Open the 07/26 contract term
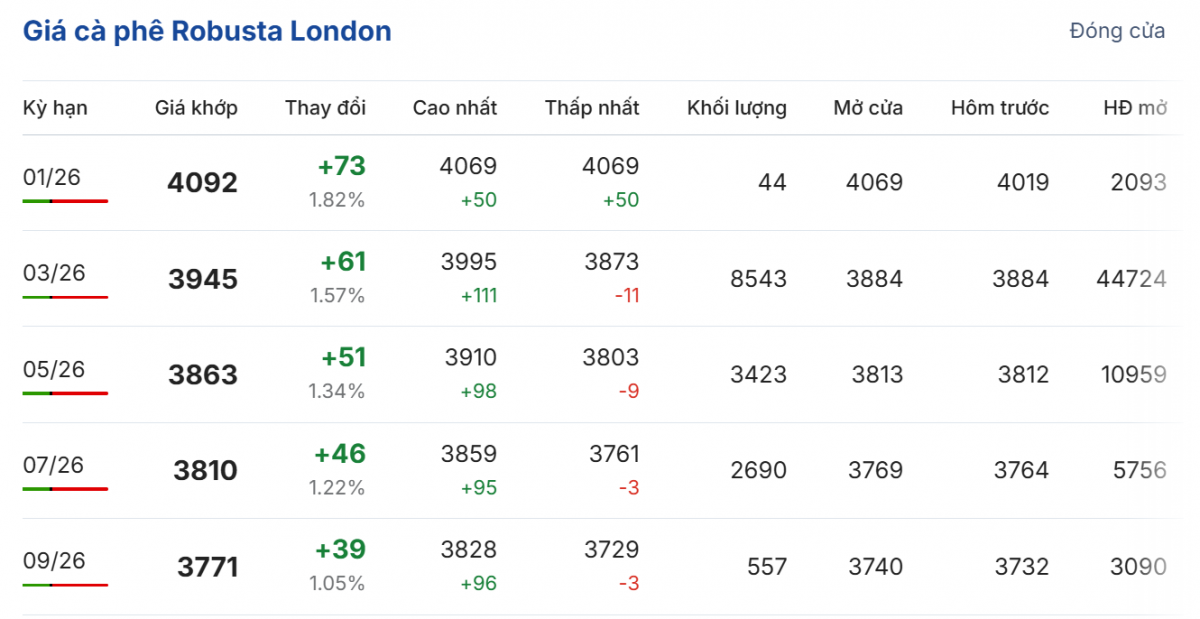Image resolution: width=1200 pixels, height=619 pixels. click(54, 465)
